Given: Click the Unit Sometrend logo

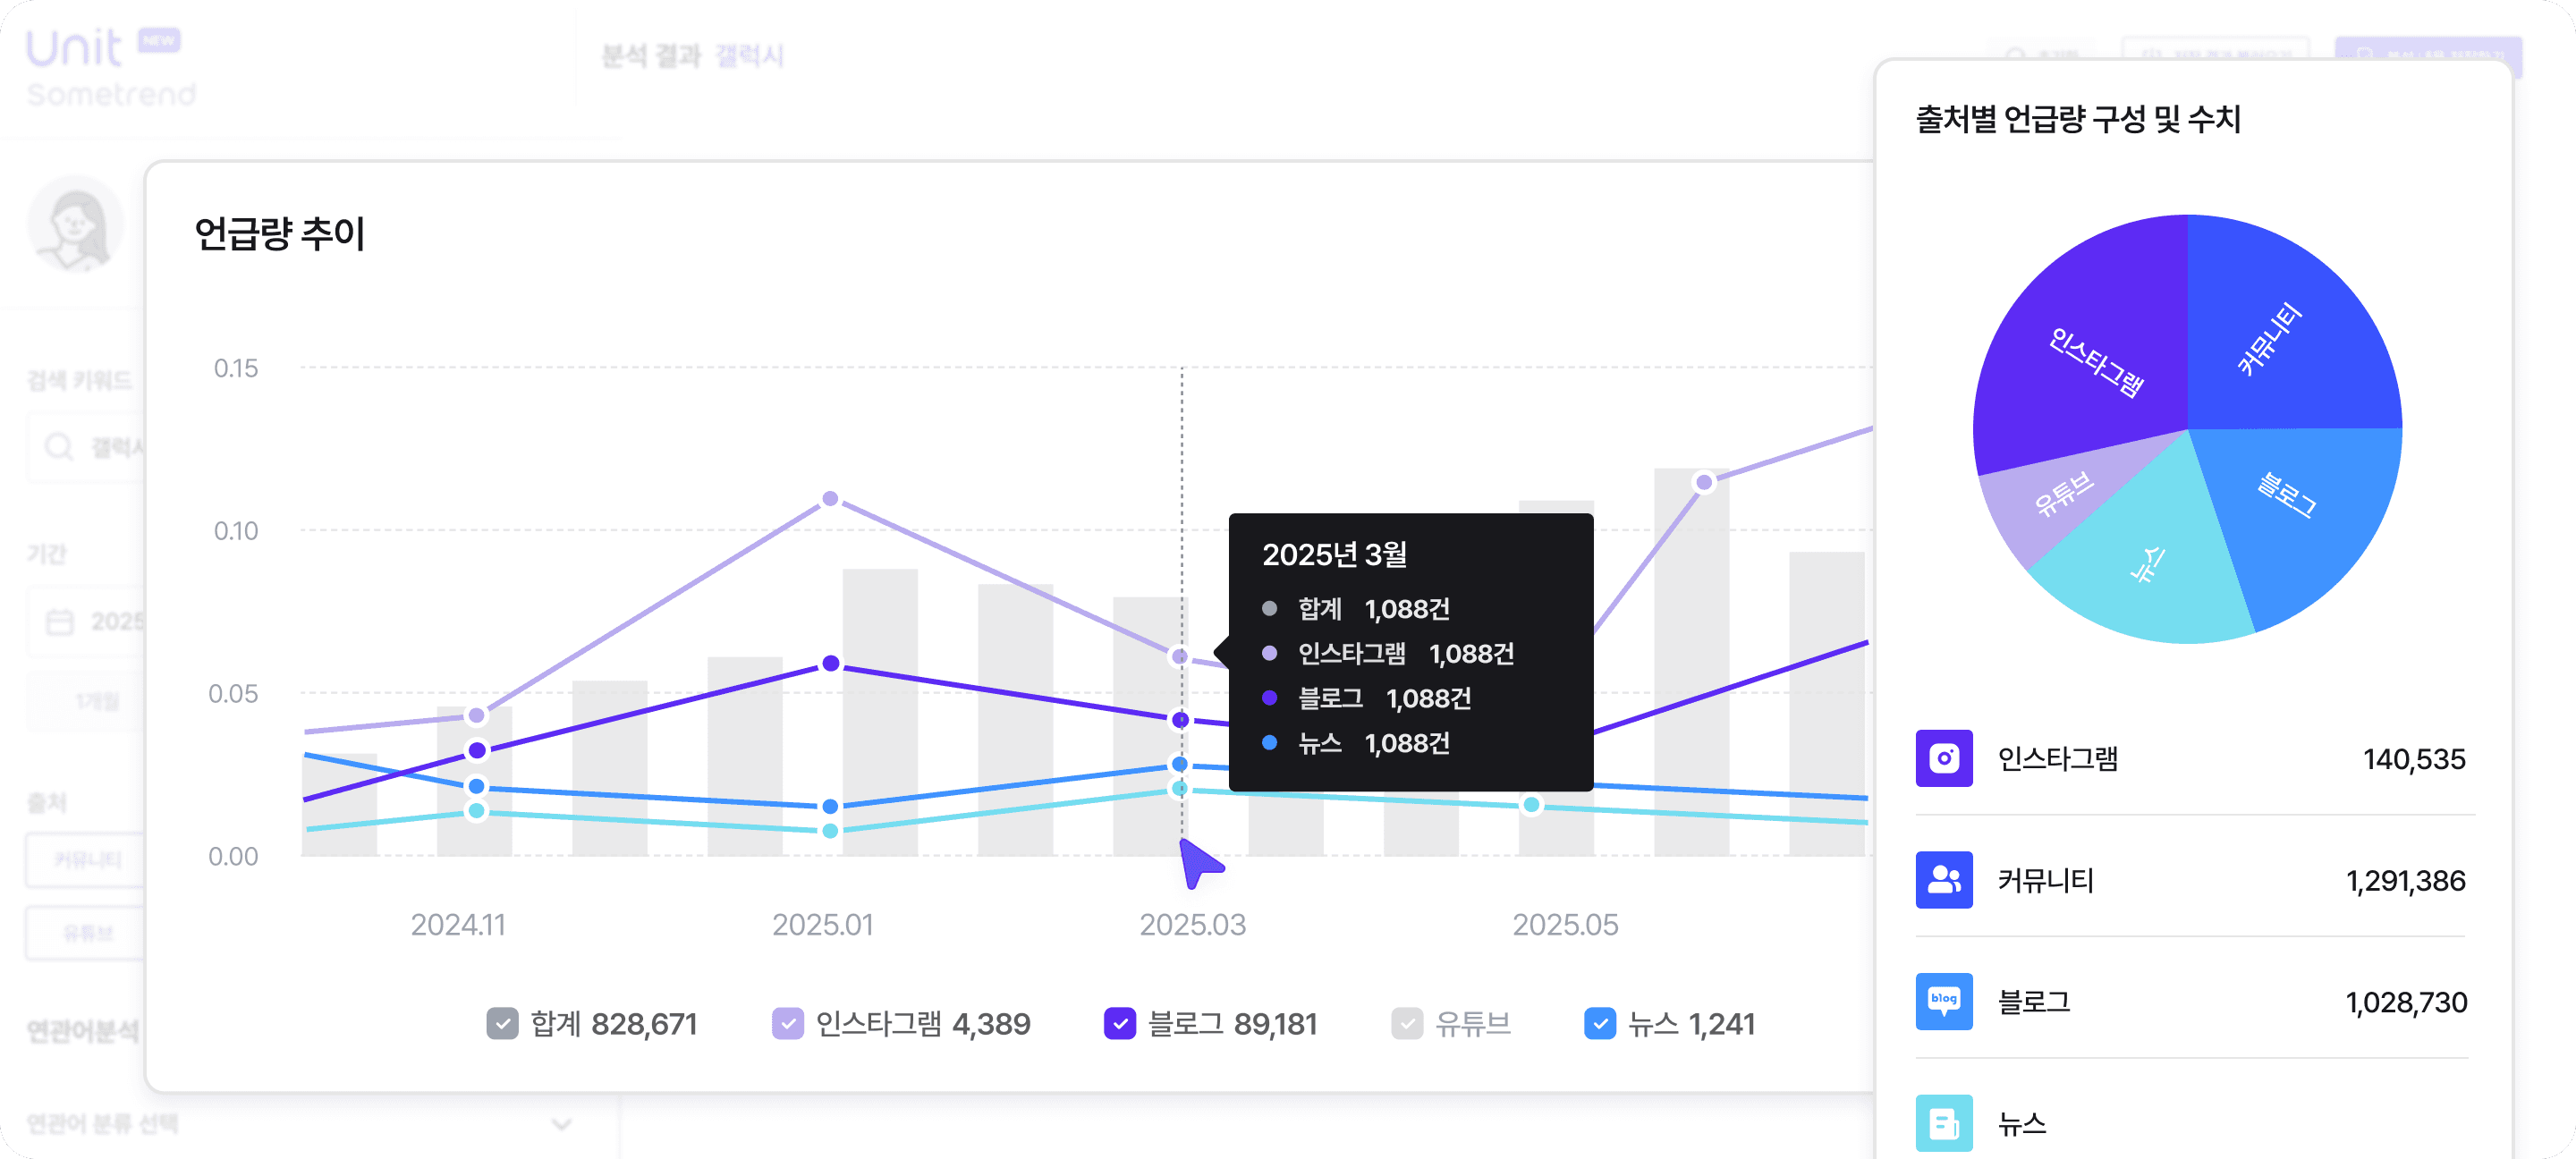Looking at the screenshot, I should pos(110,68).
